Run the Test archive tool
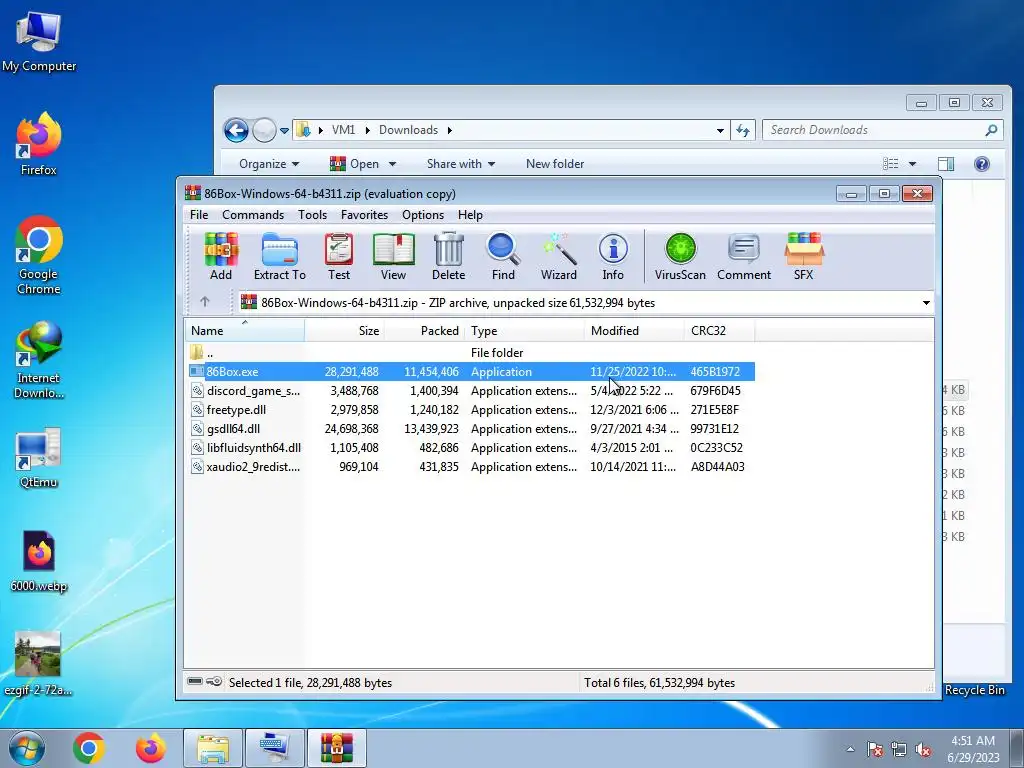This screenshot has height=768, width=1024. [339, 257]
